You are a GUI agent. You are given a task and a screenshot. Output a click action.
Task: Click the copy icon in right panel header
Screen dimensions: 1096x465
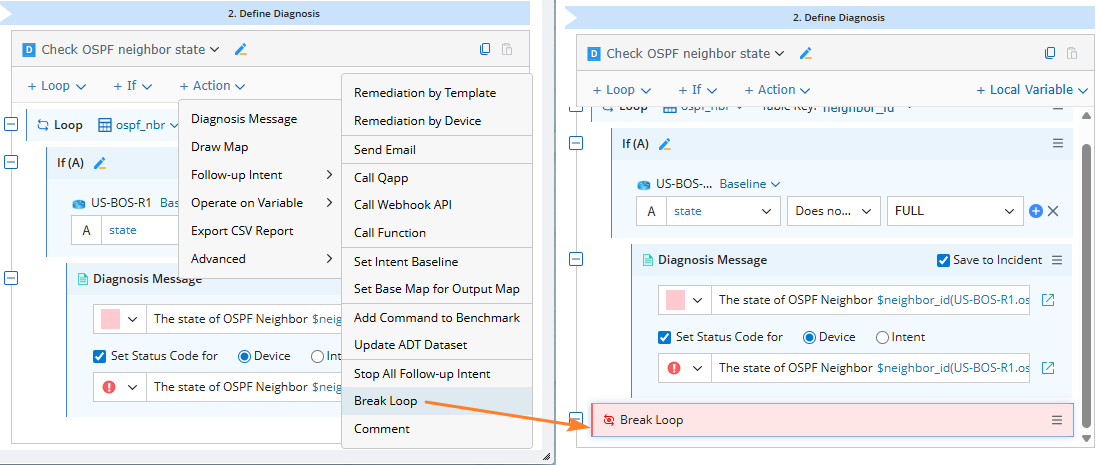click(1050, 54)
